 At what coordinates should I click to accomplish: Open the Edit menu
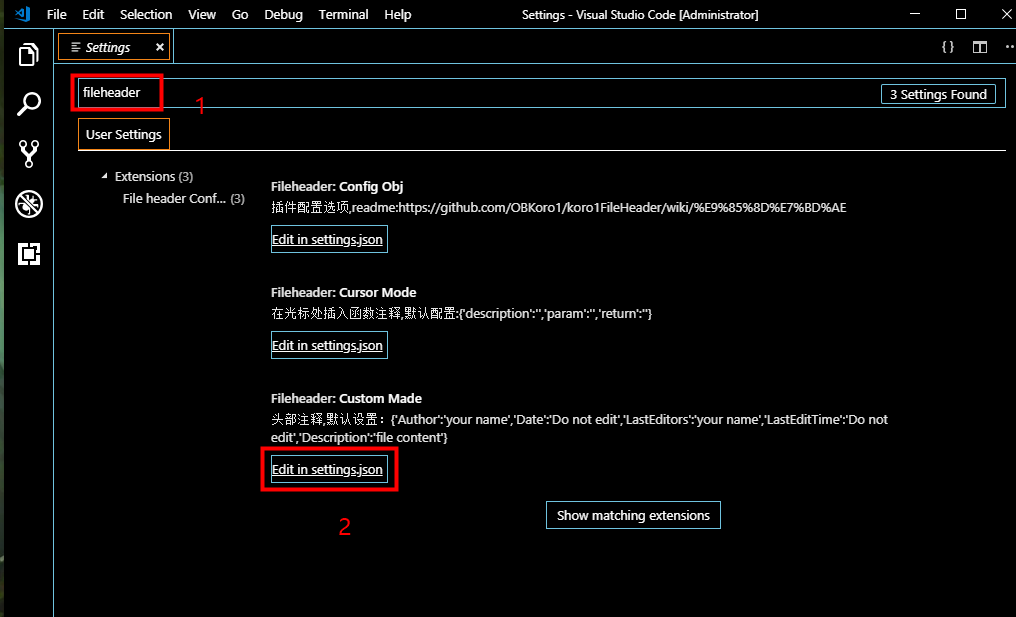93,14
